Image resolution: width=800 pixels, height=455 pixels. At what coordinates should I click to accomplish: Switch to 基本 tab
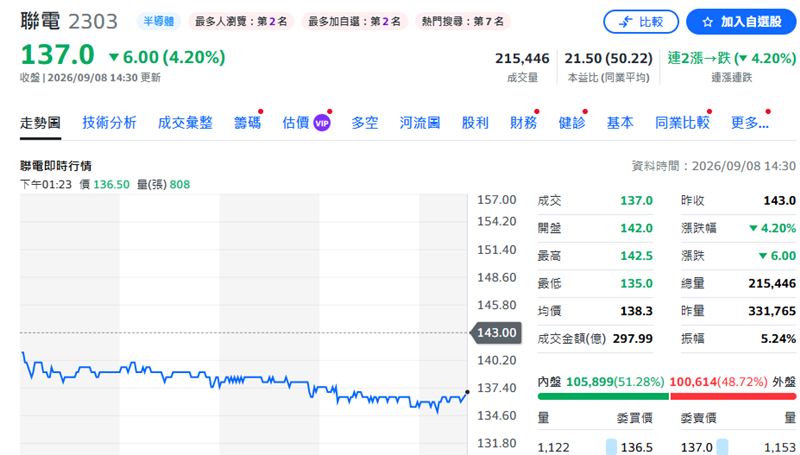pyautogui.click(x=620, y=123)
